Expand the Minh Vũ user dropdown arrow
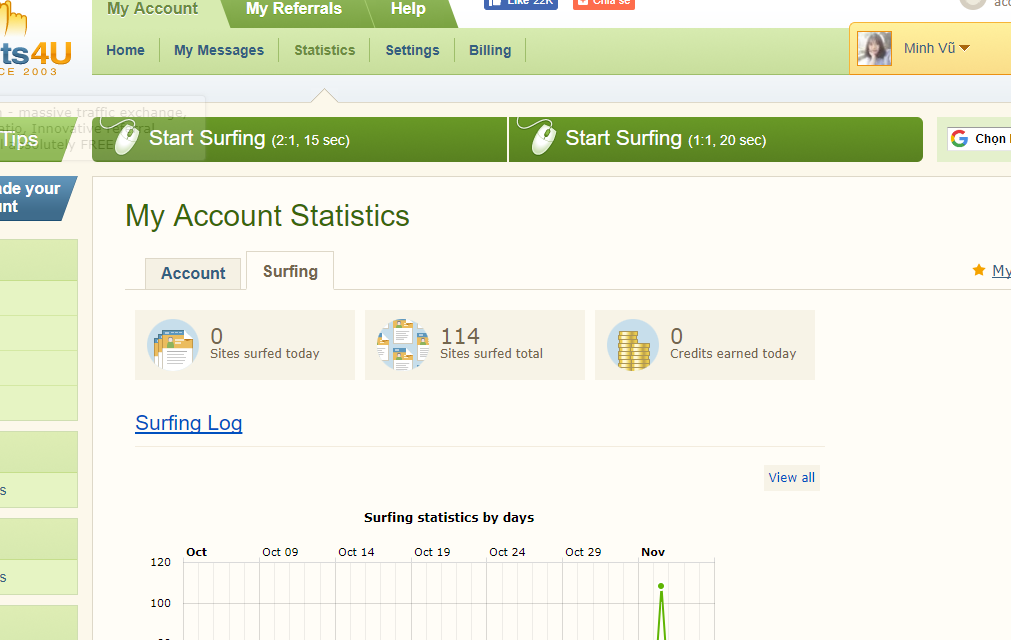The image size is (1011, 640). point(965,48)
